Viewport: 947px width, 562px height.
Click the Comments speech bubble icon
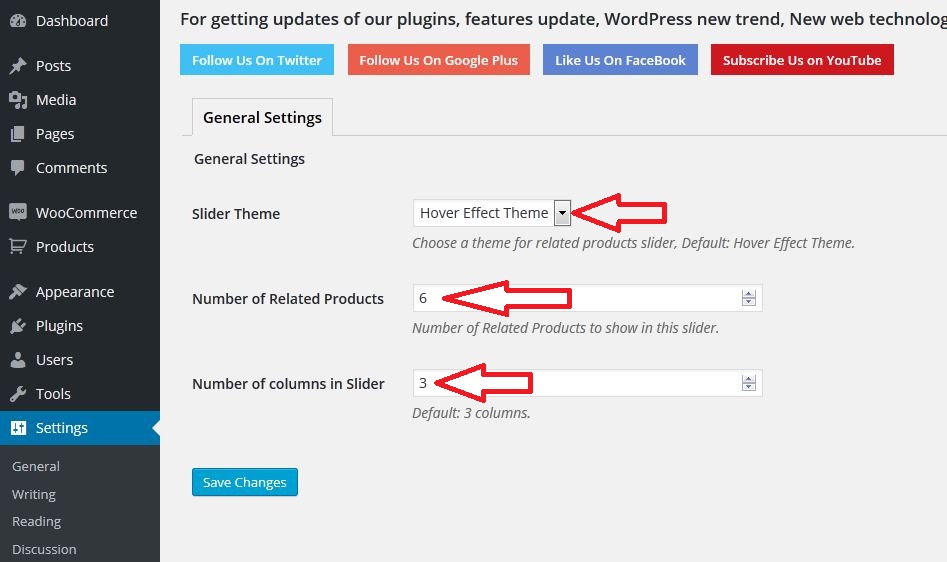pyautogui.click(x=18, y=167)
